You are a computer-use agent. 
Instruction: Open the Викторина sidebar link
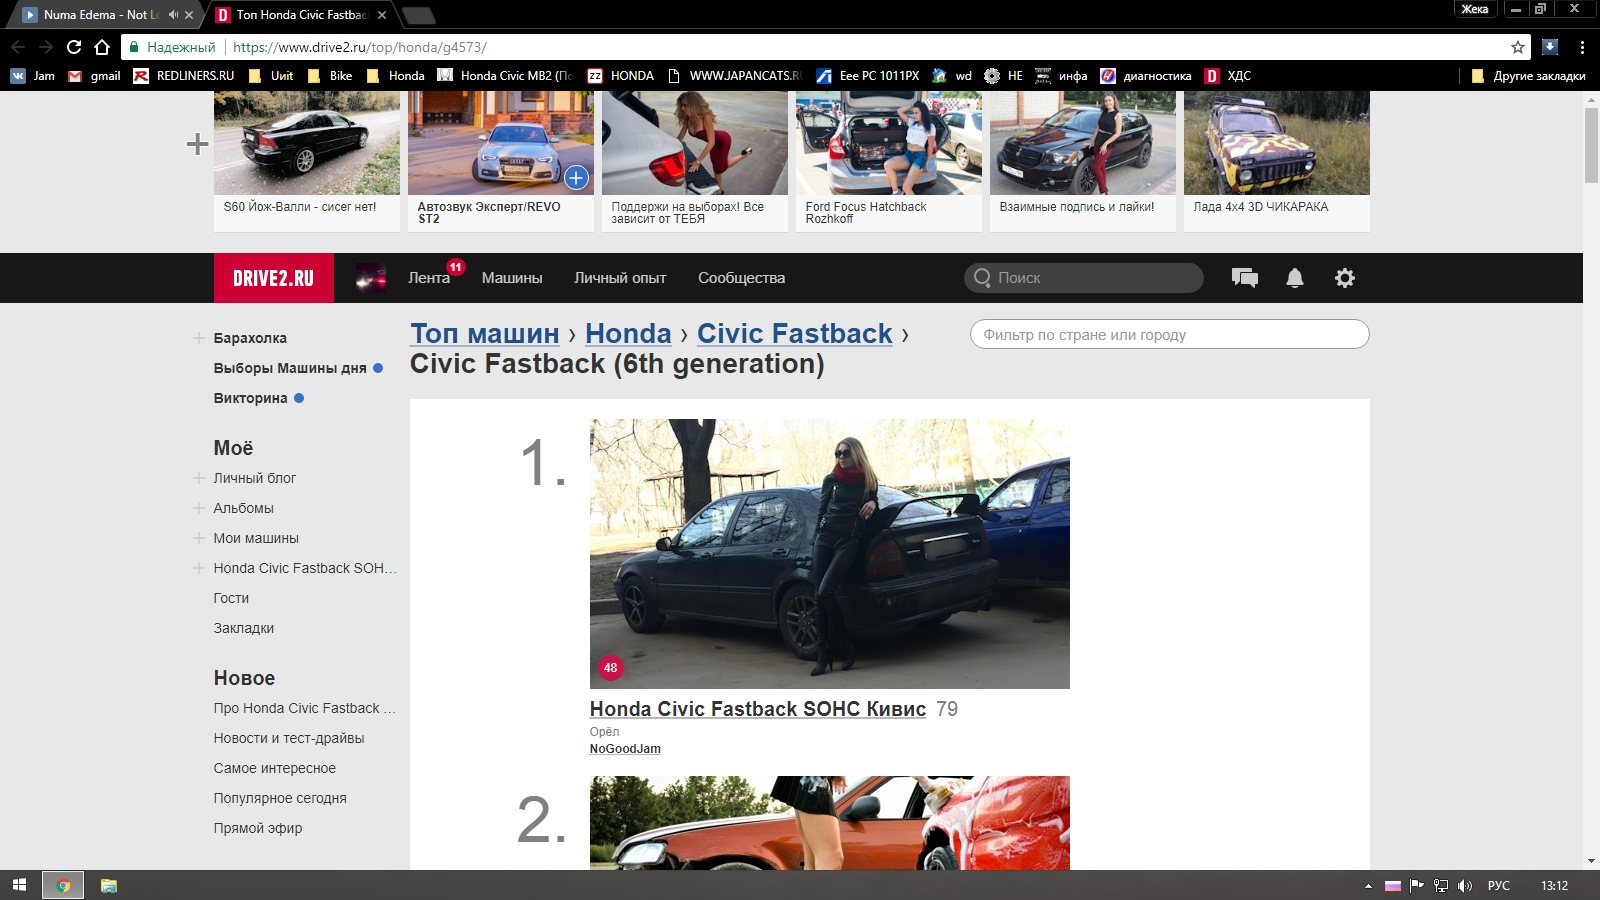click(250, 398)
